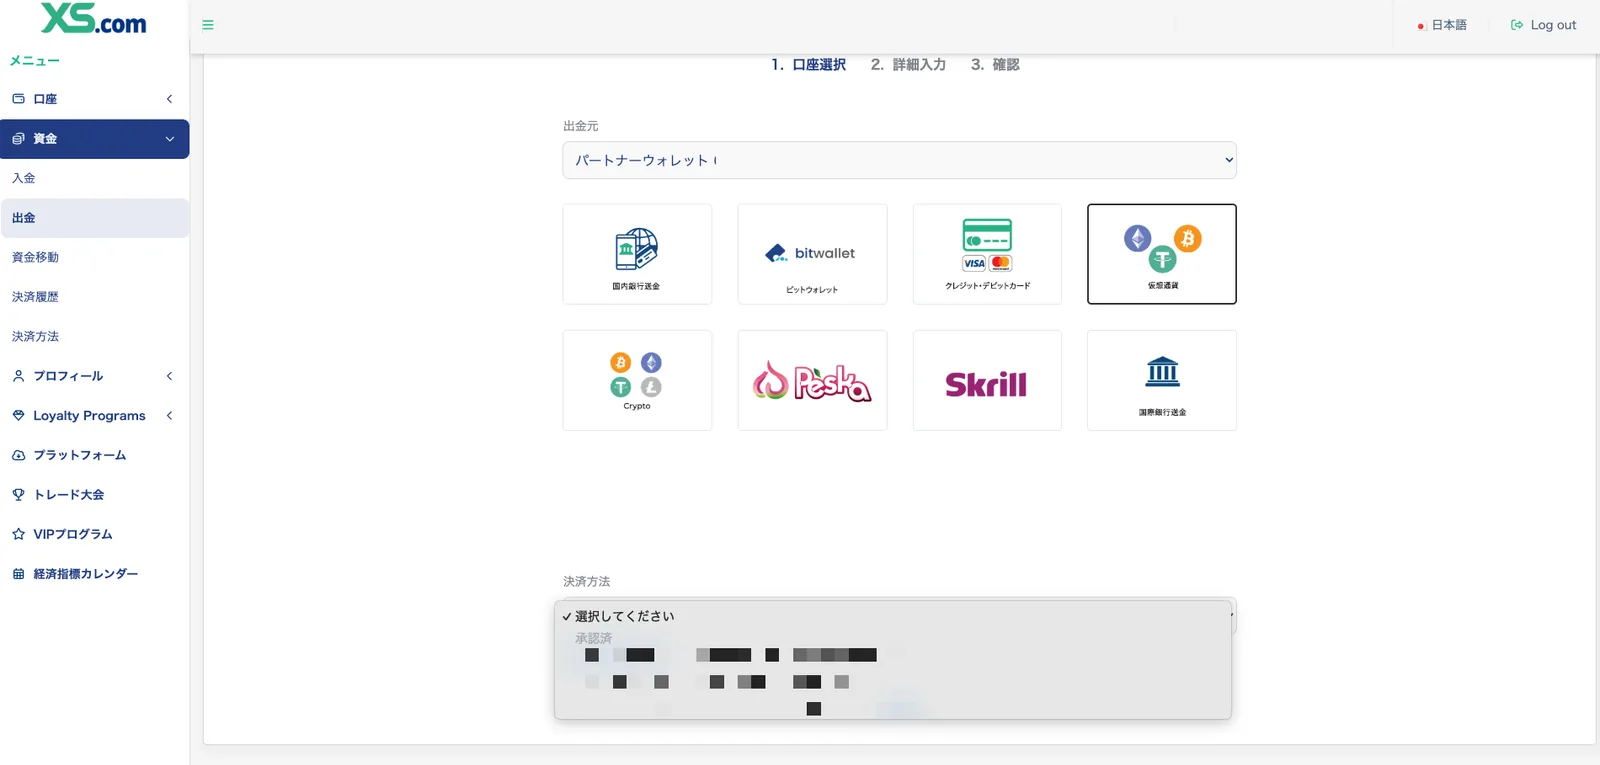Select the Crypto payment option

tap(637, 380)
